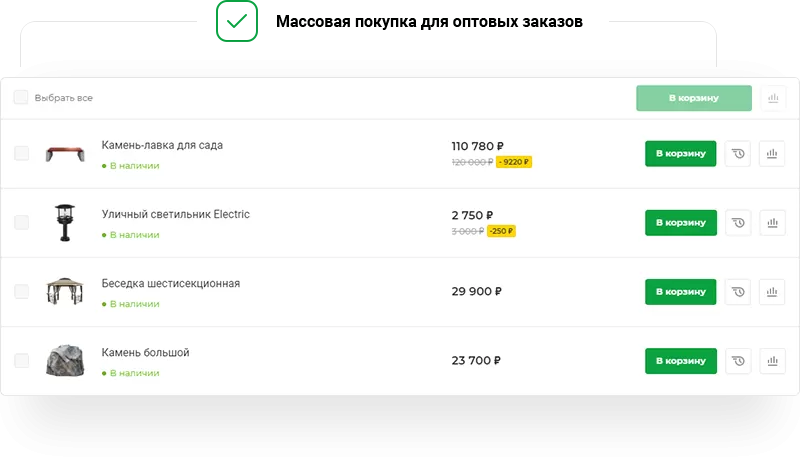The width and height of the screenshot is (800, 460).
Task: Toggle the Выбрать все checkbox
Action: click(21, 98)
